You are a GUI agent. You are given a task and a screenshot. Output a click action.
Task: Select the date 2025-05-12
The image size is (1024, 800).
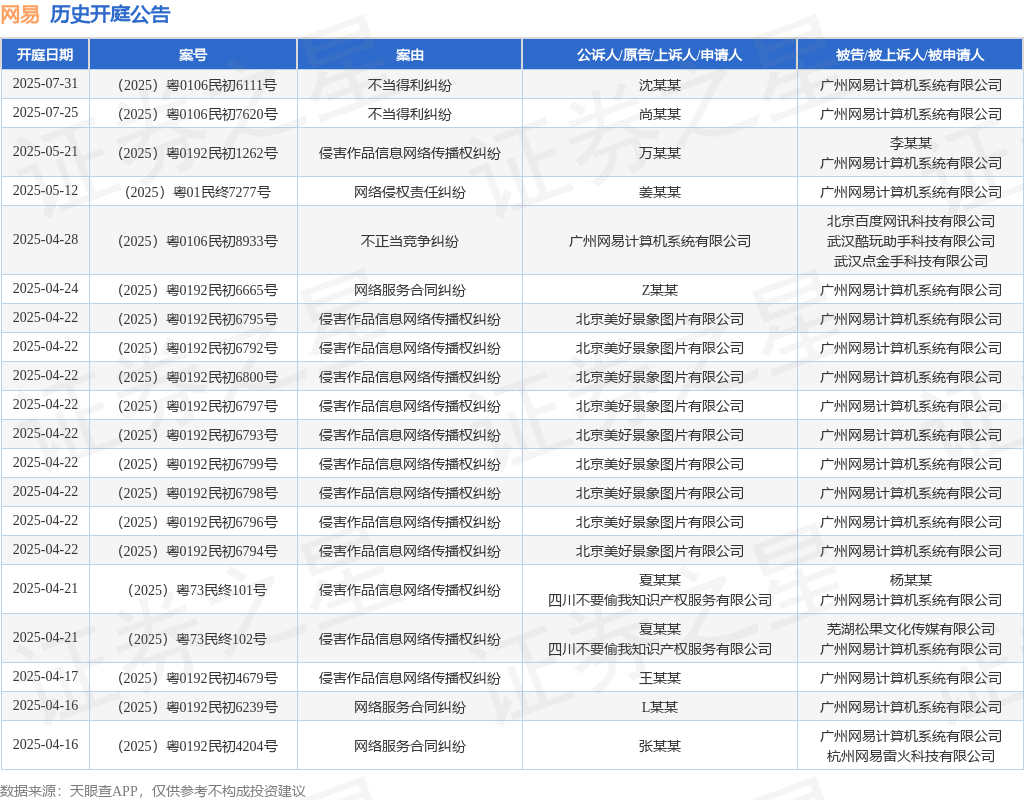click(45, 191)
